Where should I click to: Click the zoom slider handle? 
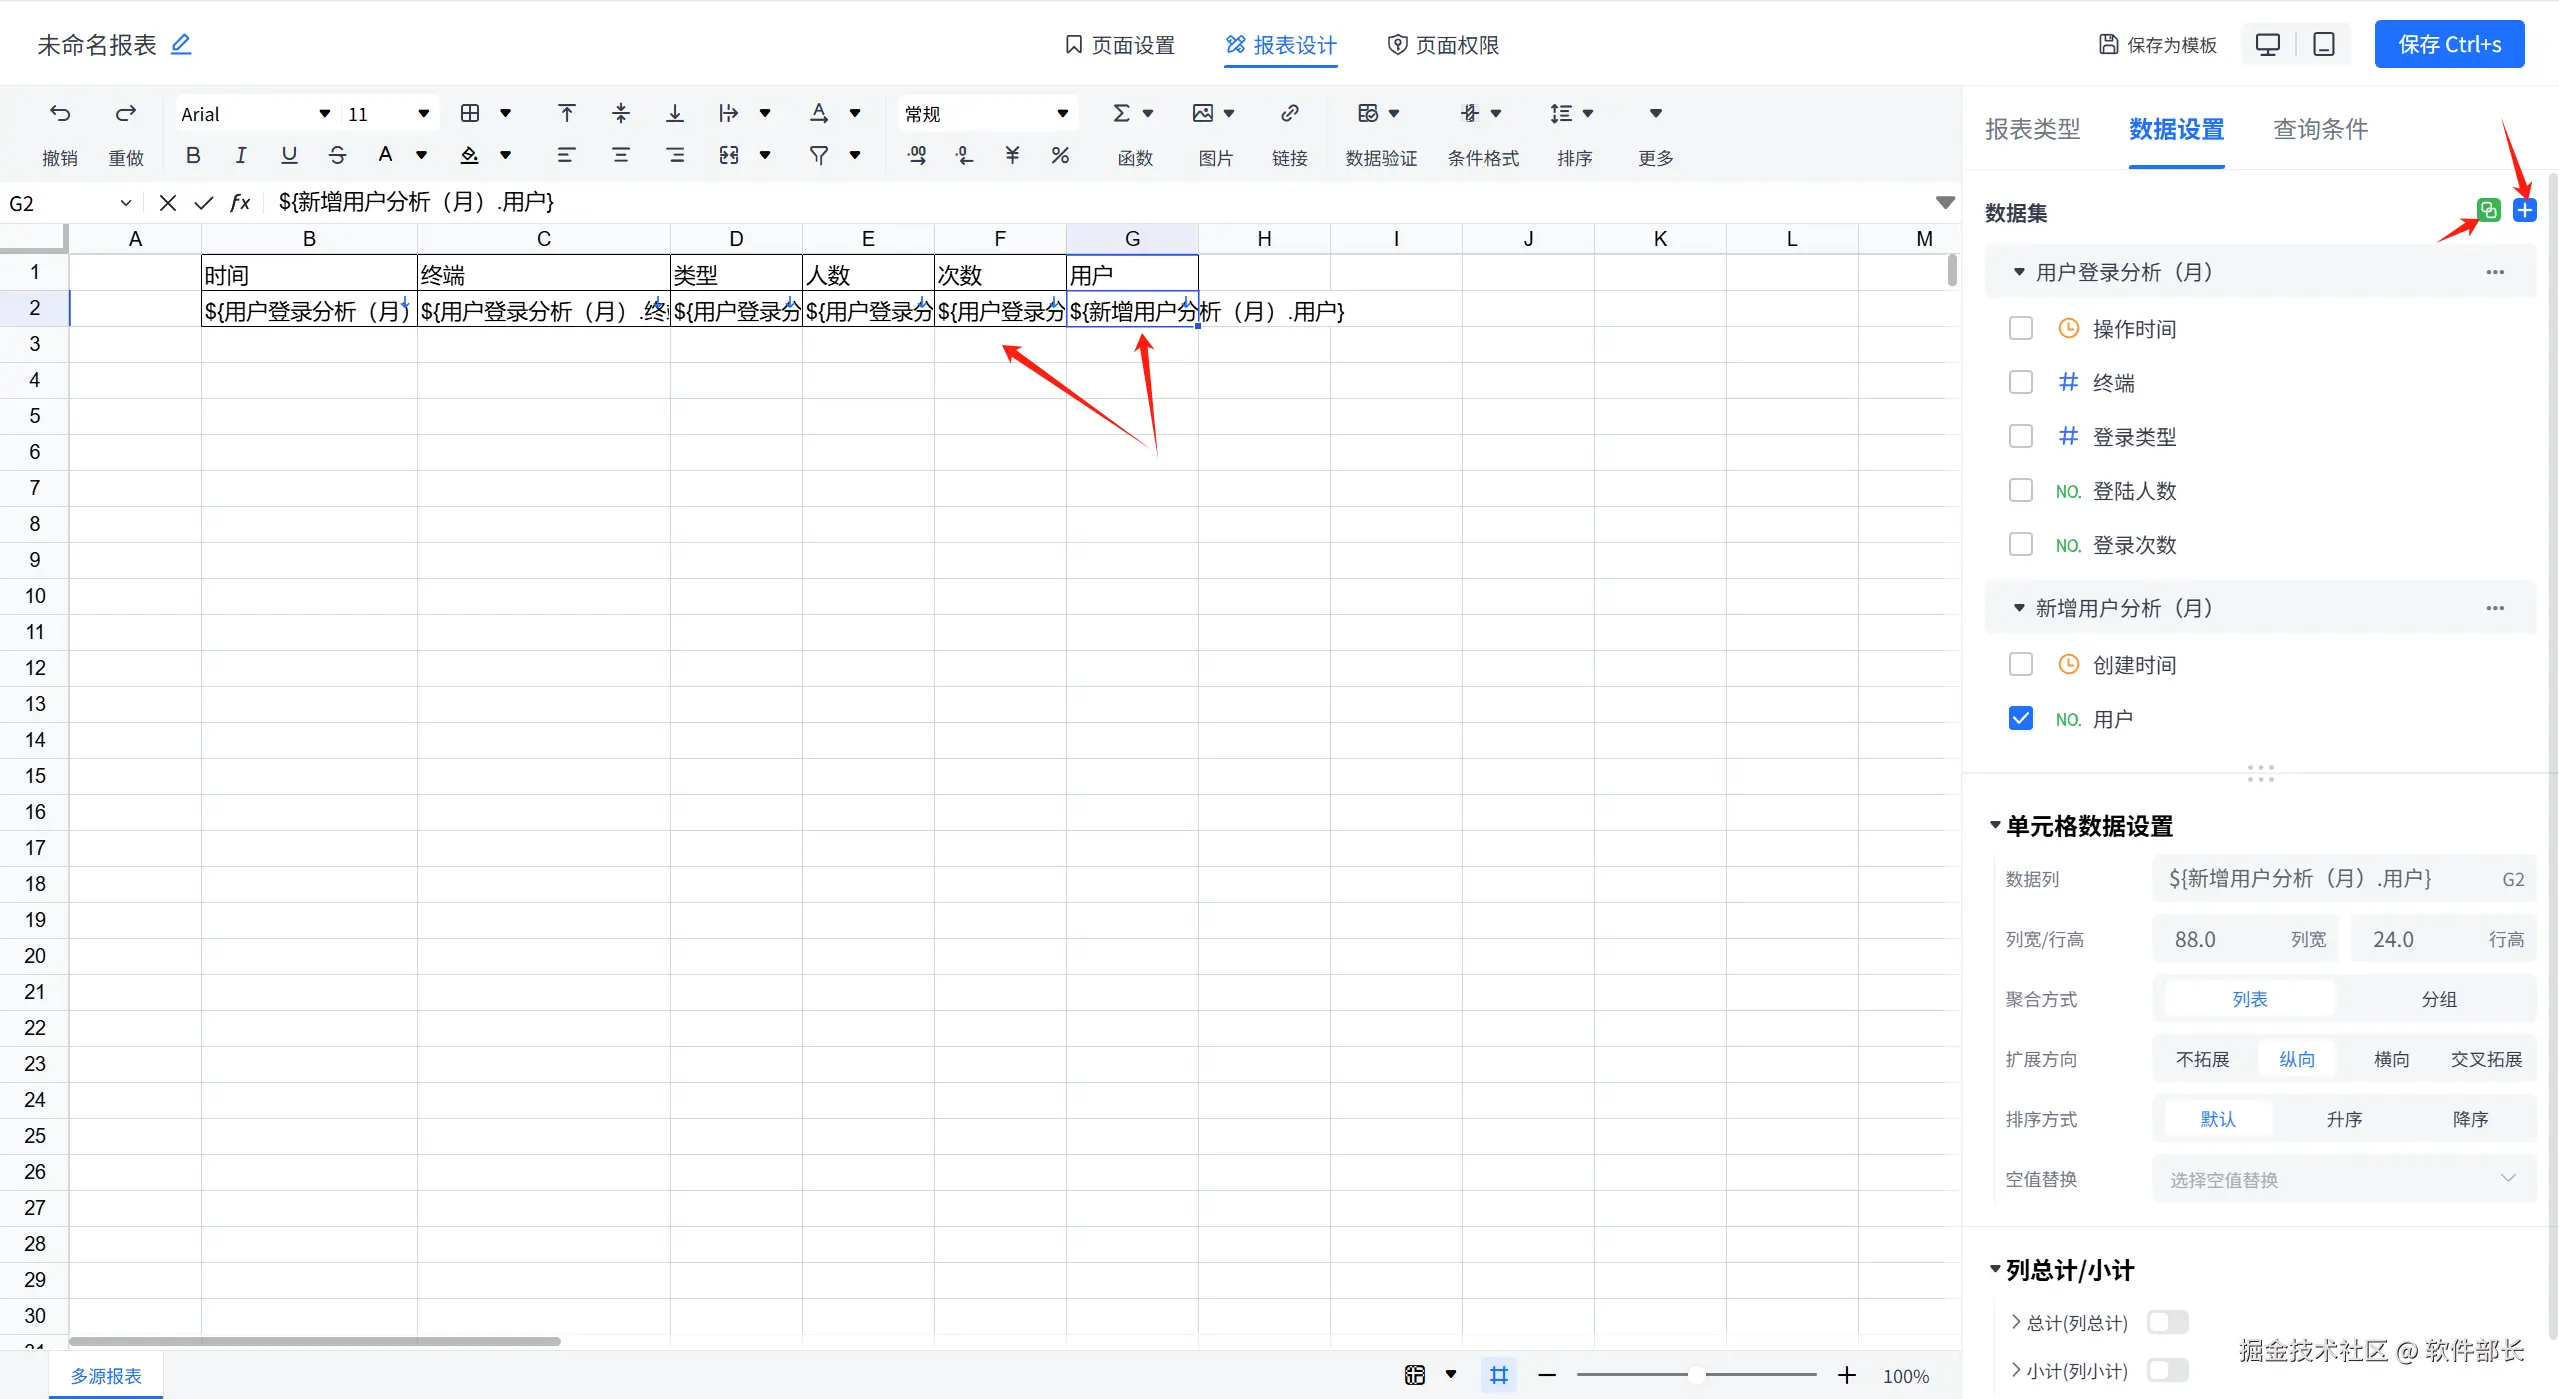(x=1696, y=1375)
